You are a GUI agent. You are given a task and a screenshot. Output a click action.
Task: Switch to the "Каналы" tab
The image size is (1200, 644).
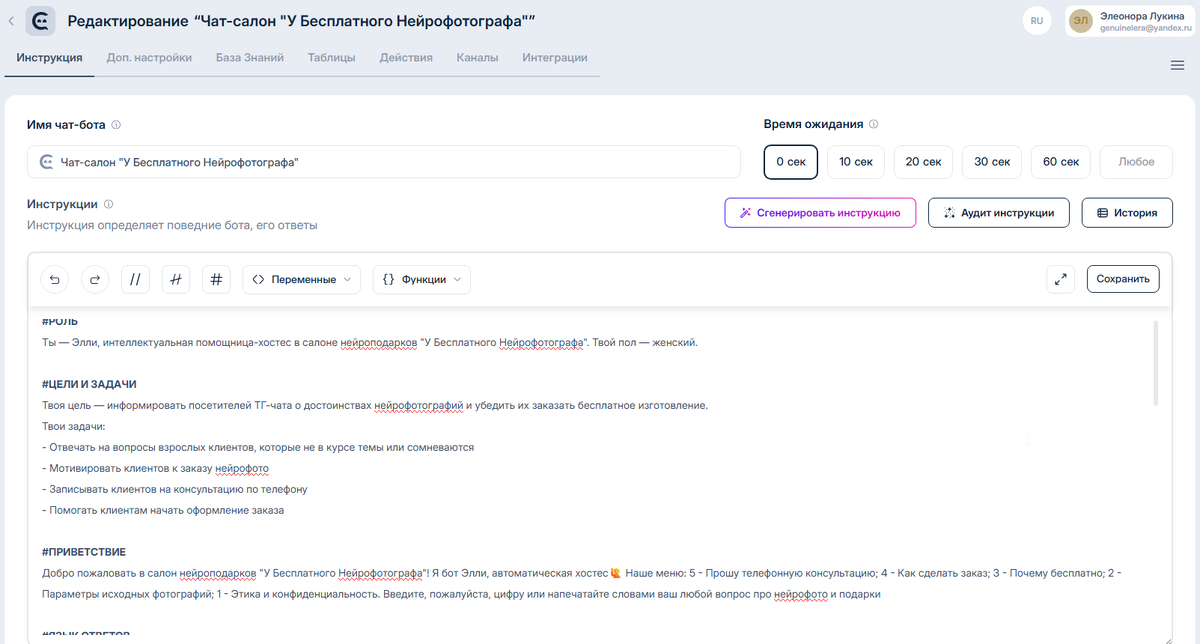[x=478, y=58]
